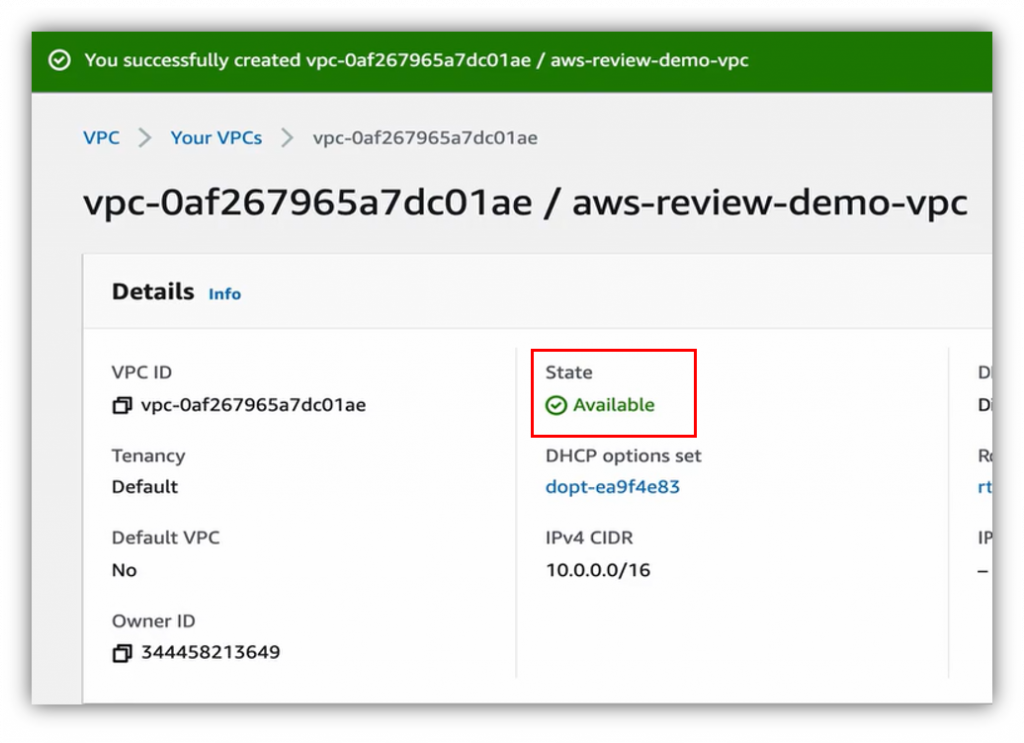Screen dimensions: 1024x743
Task: Click the success message text in the banner
Action: pos(417,60)
